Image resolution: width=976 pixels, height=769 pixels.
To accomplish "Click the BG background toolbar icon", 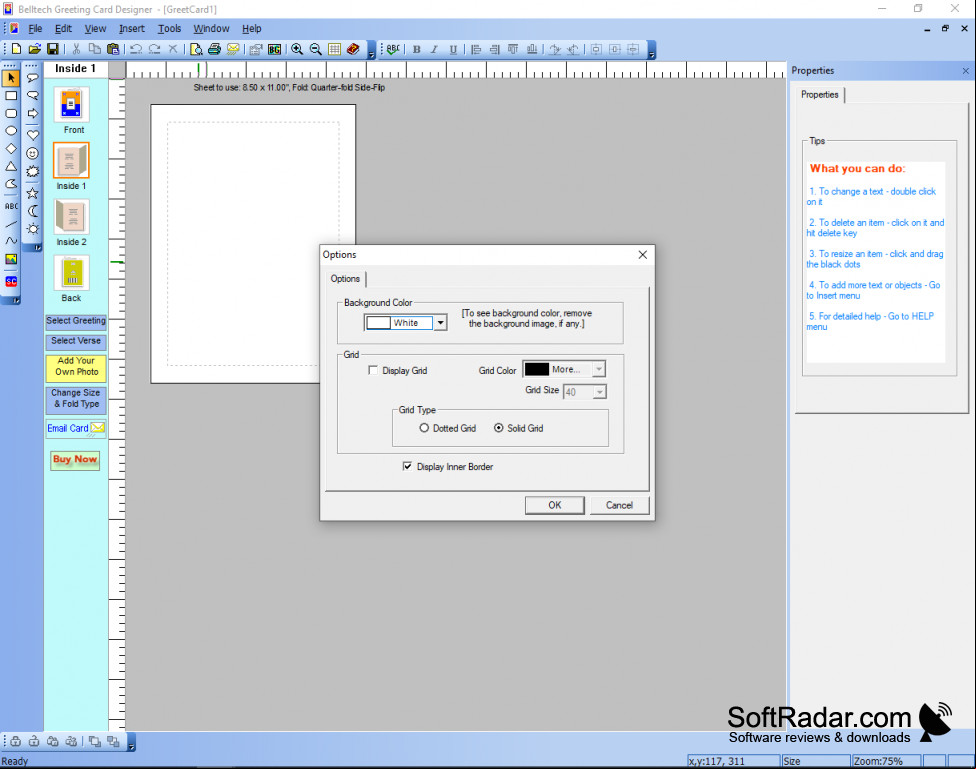I will point(274,49).
